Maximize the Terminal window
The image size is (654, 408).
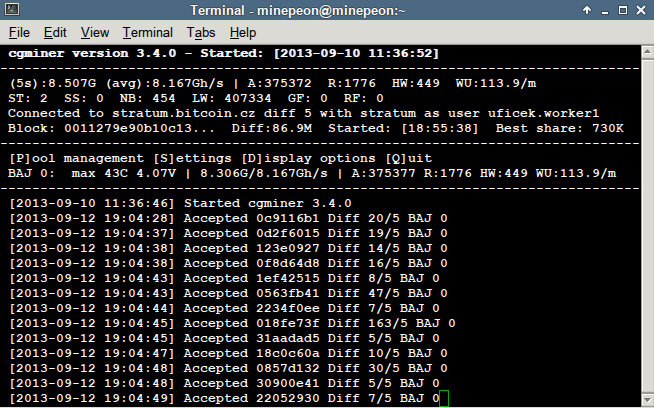point(622,11)
